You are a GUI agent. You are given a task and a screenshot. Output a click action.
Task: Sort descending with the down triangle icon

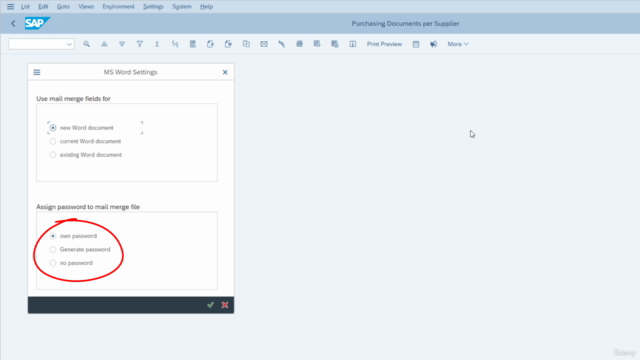[122, 44]
